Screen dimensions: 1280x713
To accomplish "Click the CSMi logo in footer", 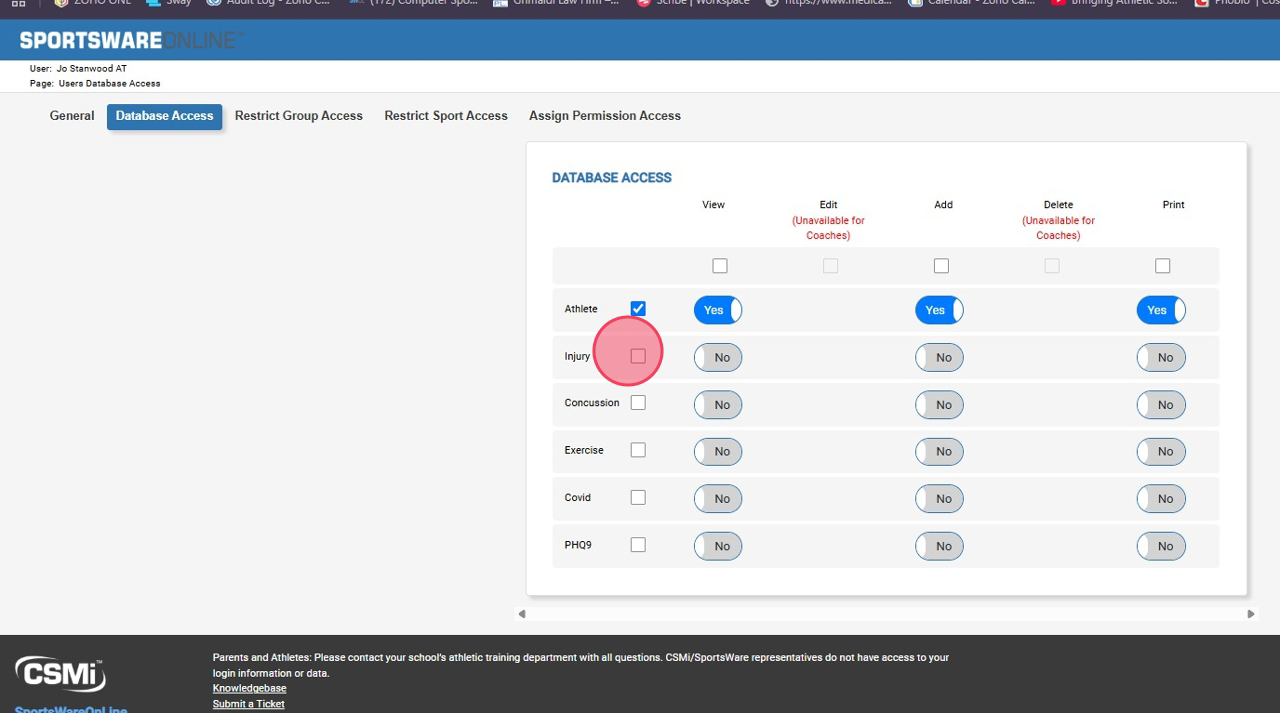I will (60, 674).
